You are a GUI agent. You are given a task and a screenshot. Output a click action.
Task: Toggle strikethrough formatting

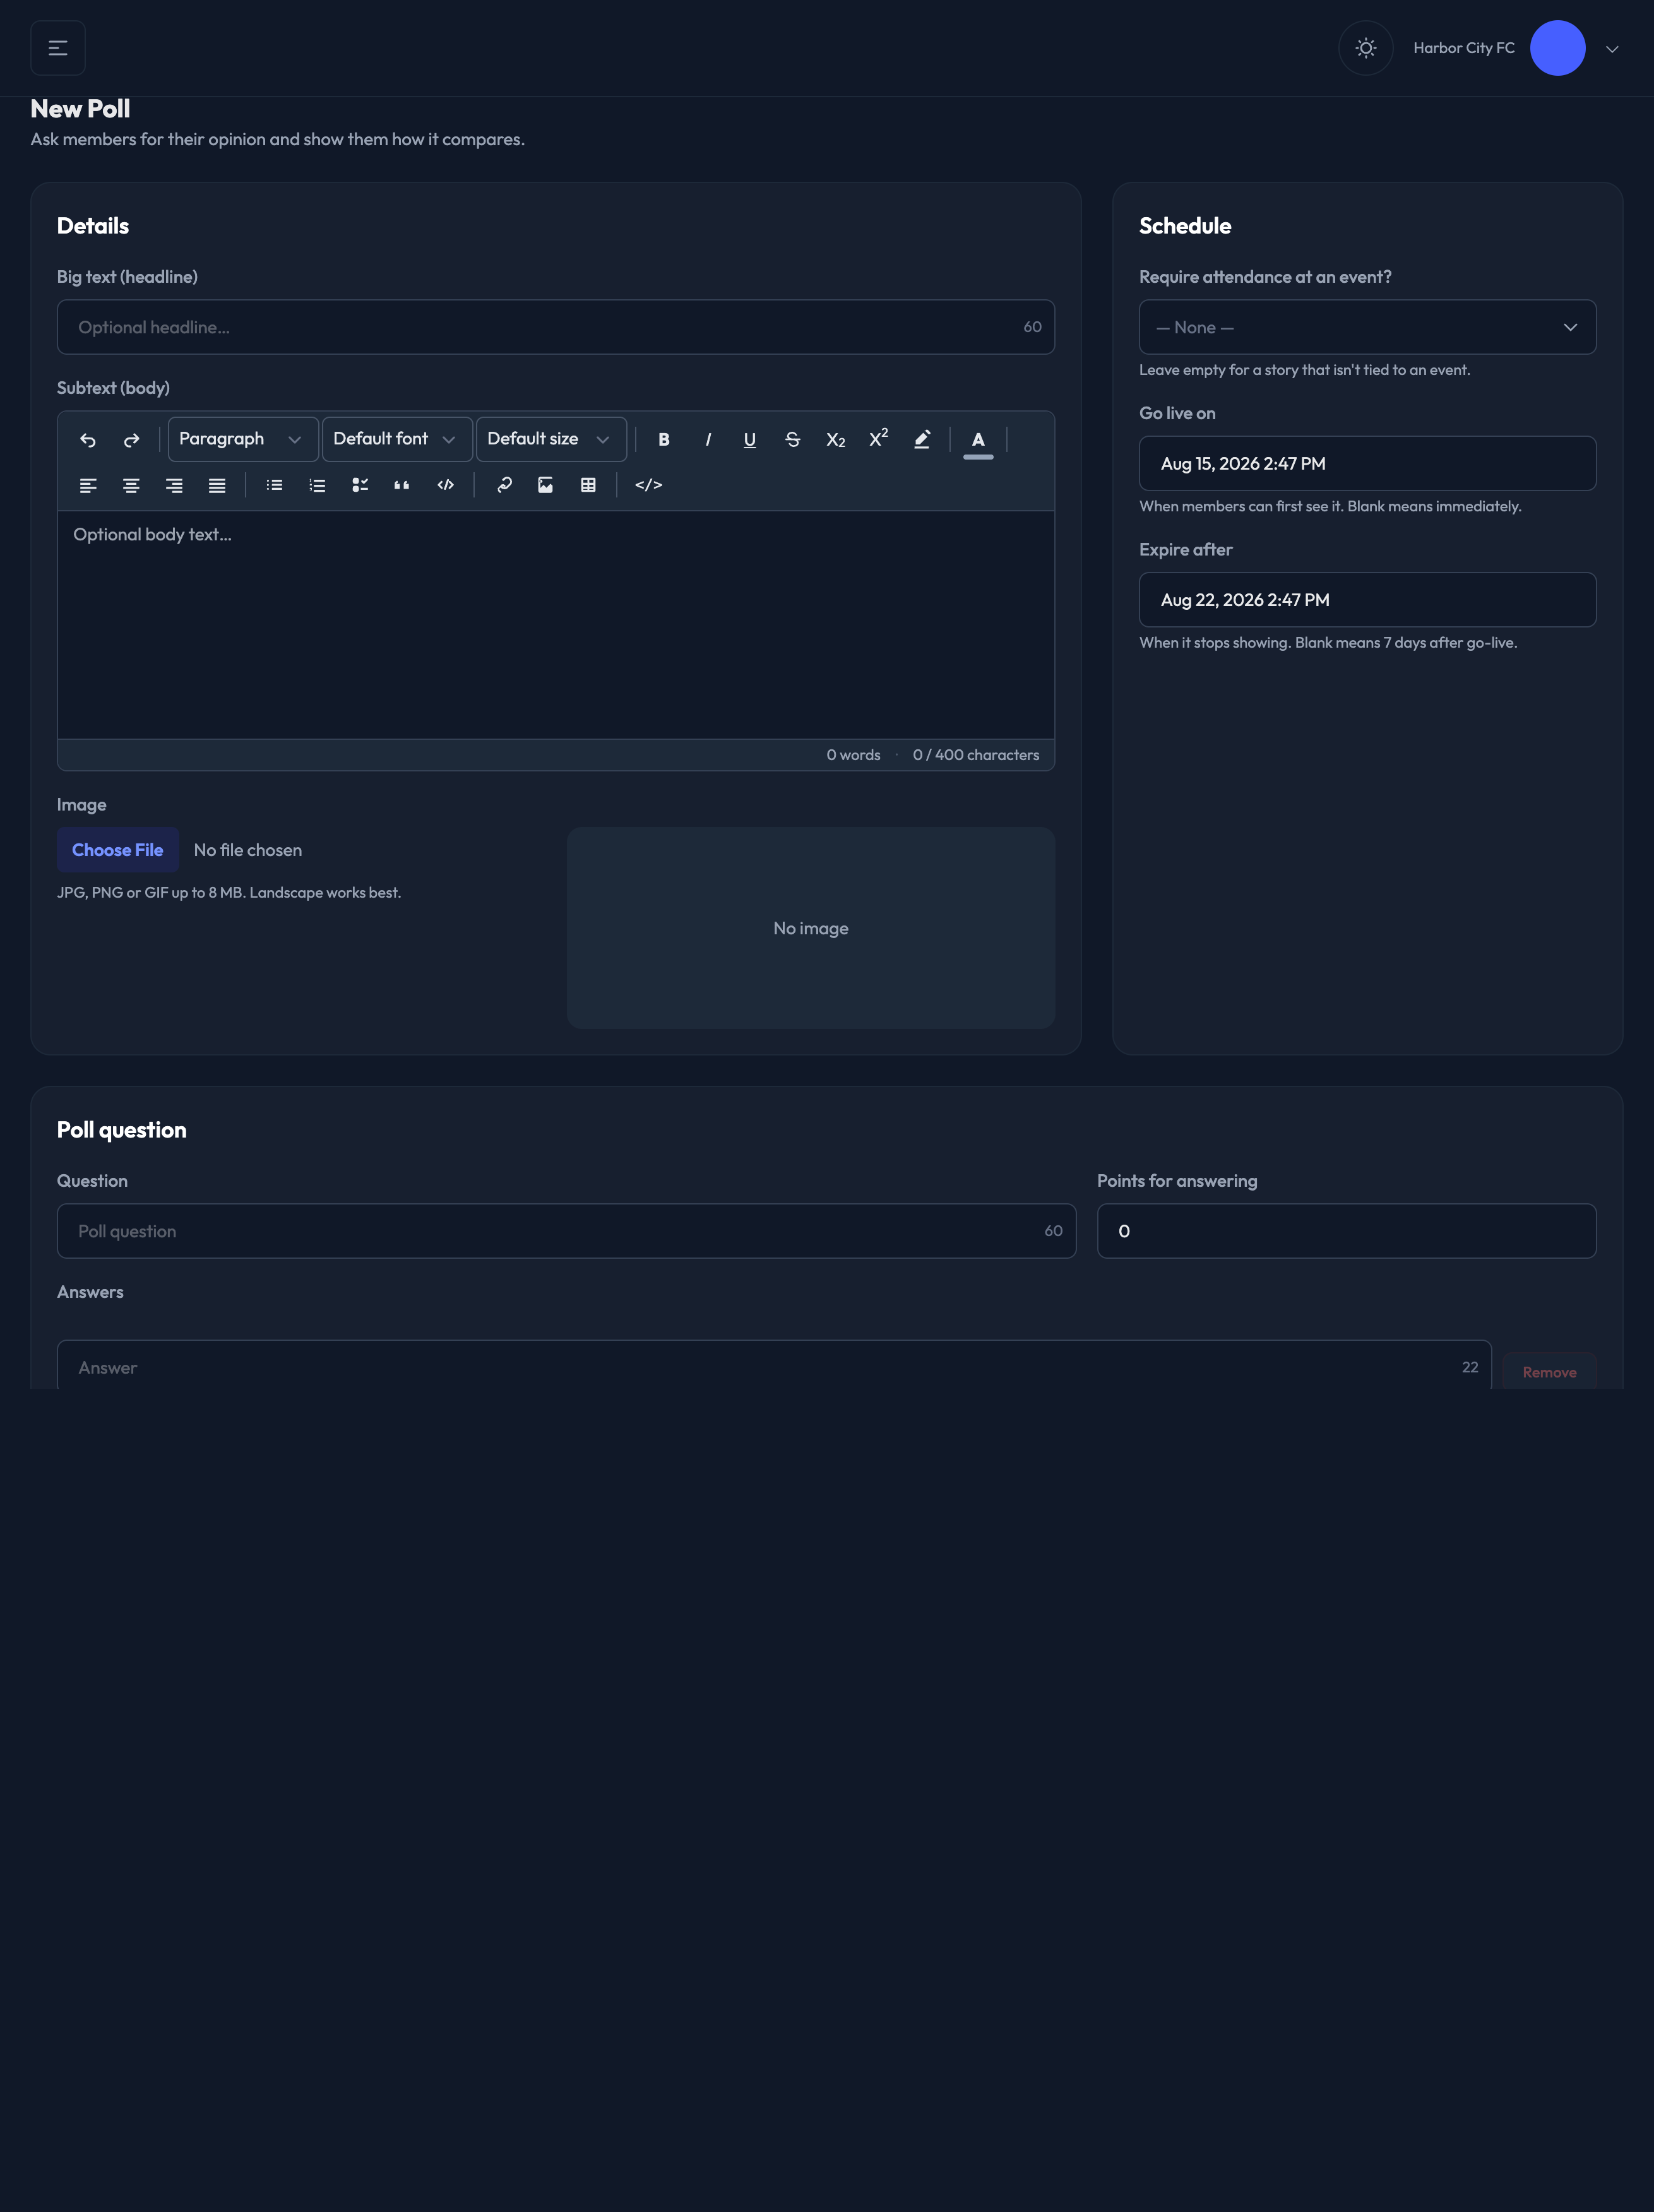[x=793, y=440]
